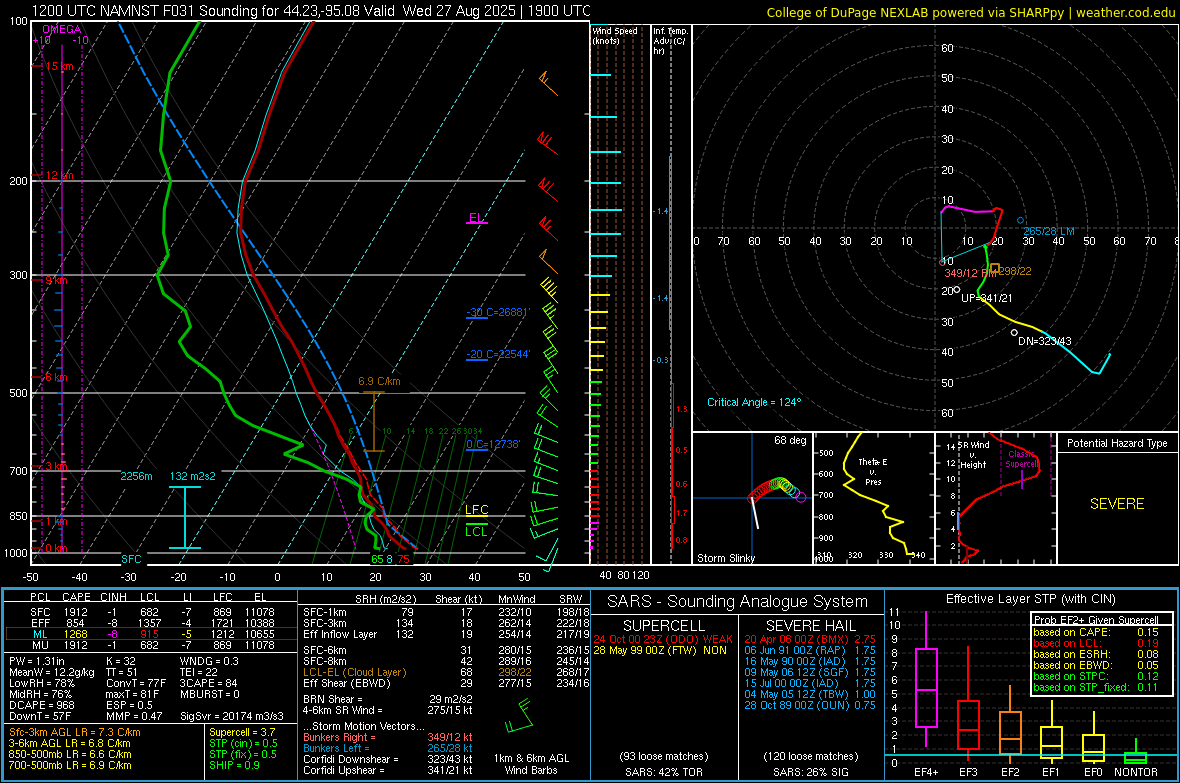
Task: Click the '-20 C=22544'' height label
Action: click(498, 354)
